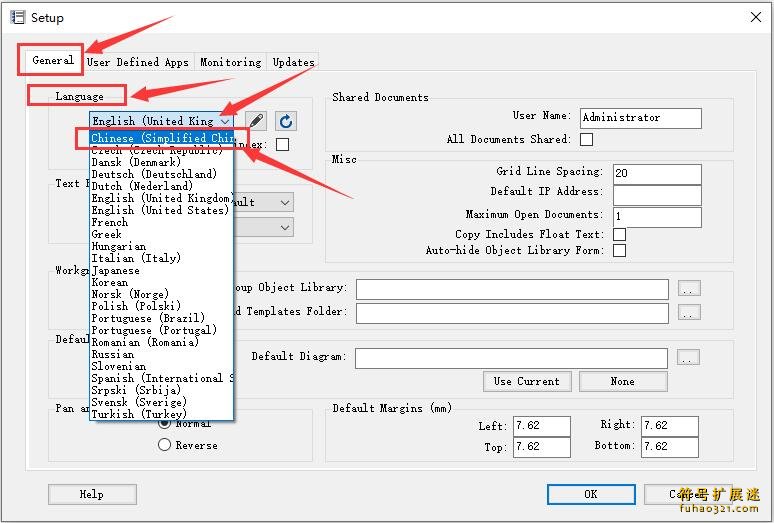The width and height of the screenshot is (774, 523).
Task: Select French in the language list
Action: pos(161,223)
